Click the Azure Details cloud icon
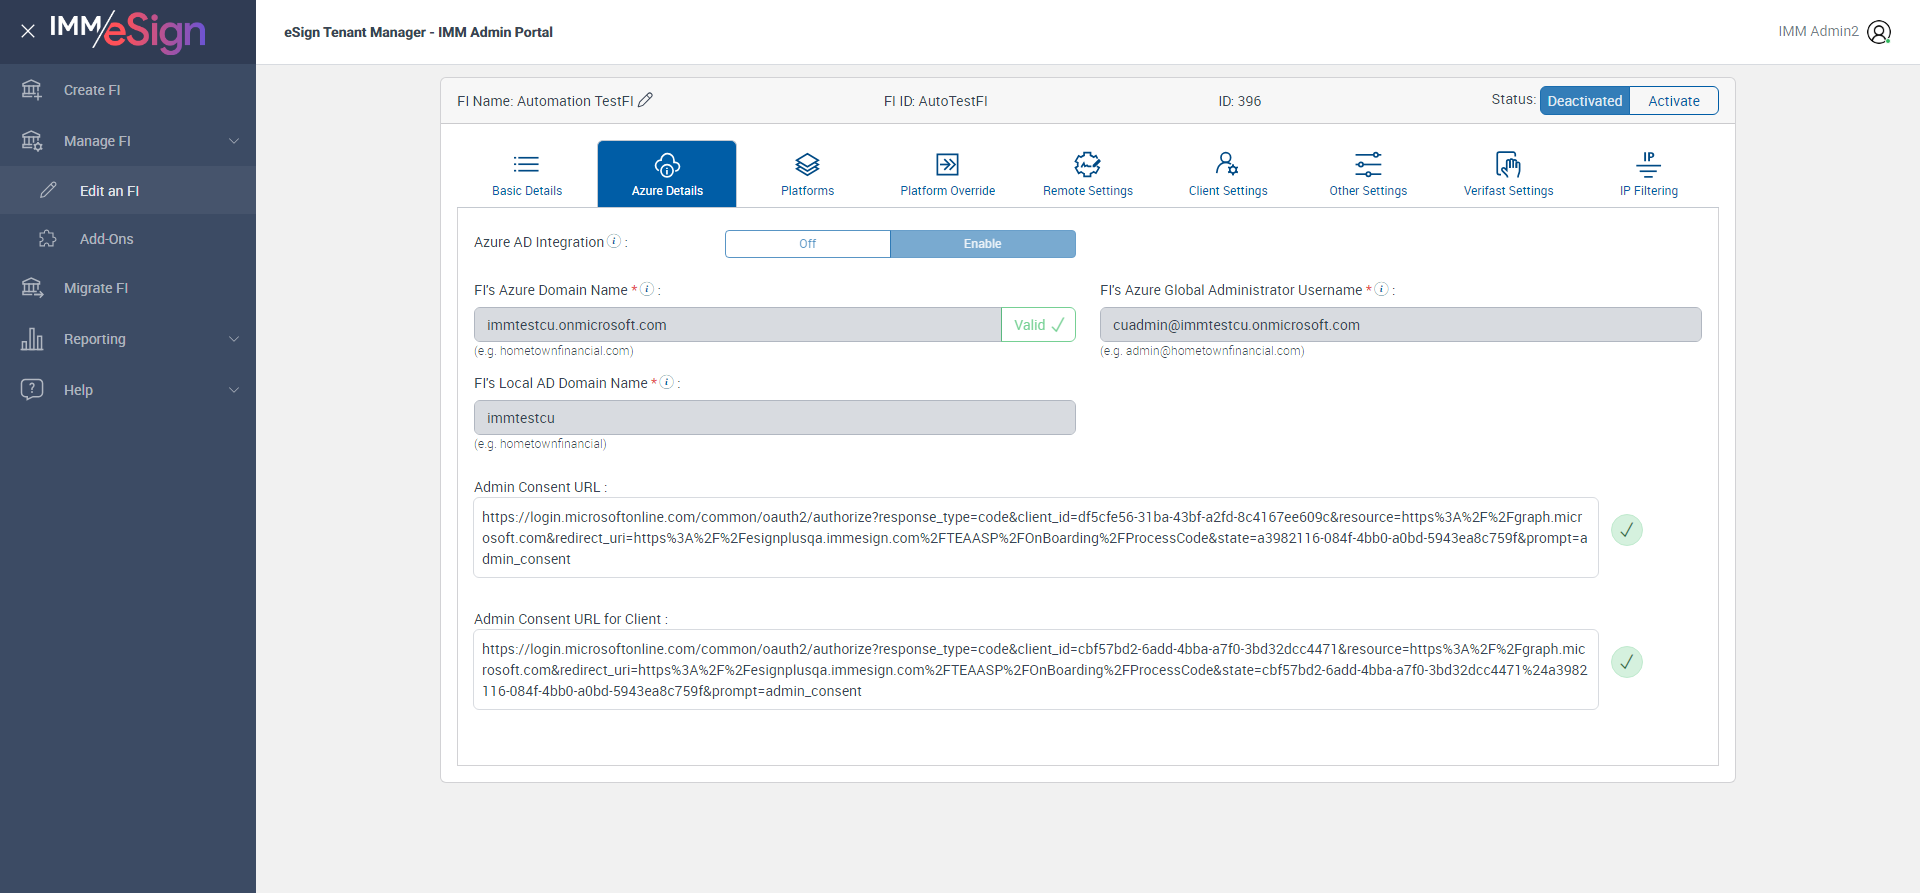The width and height of the screenshot is (1920, 893). pos(667,164)
